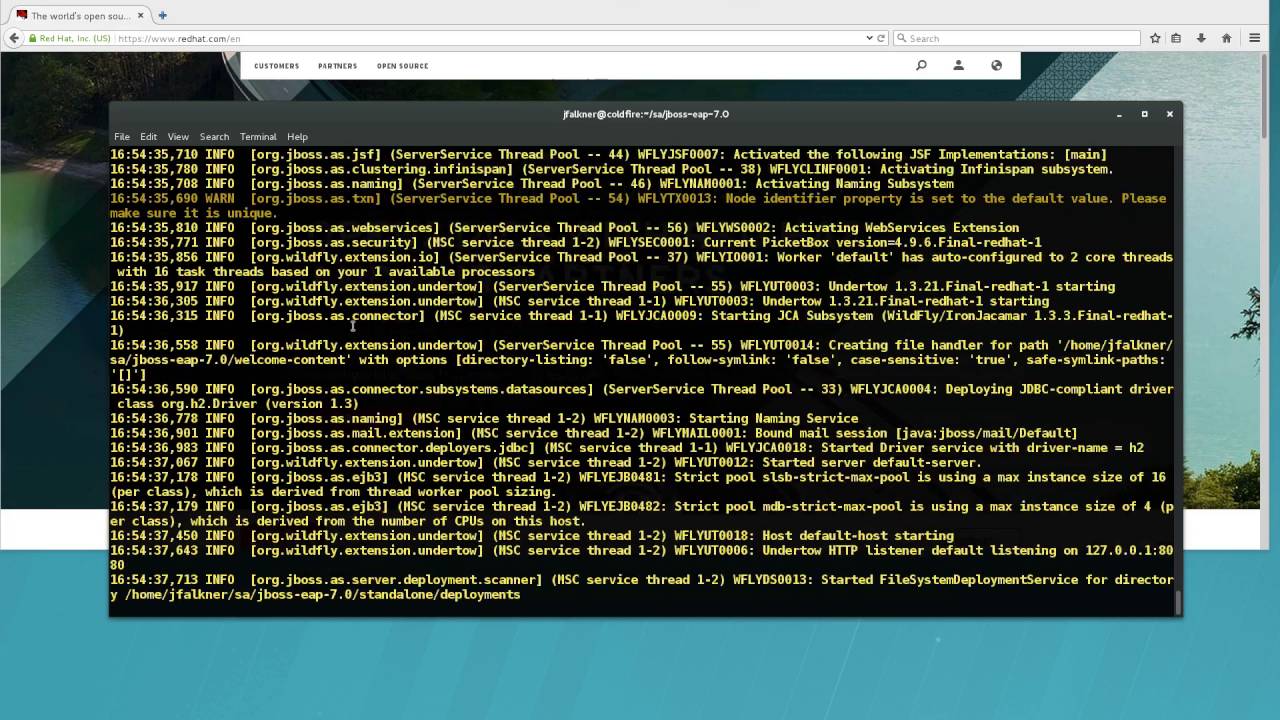
Task: Click terminal vertical scrollbar thumb
Action: pos(1177,603)
